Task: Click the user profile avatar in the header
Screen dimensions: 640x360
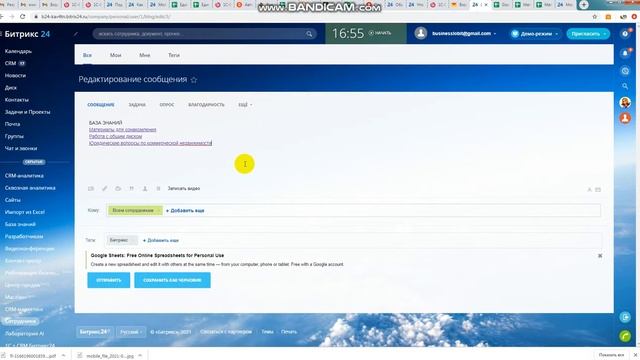Action: (x=421, y=33)
